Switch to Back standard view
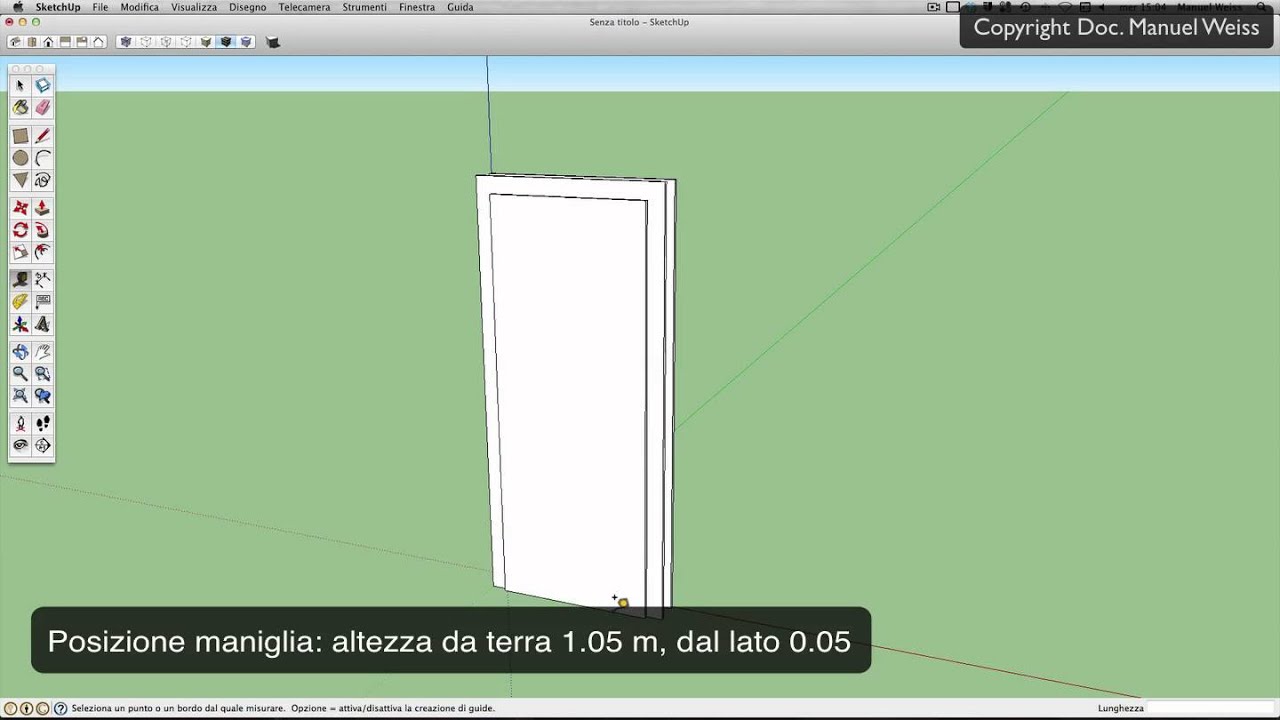 pyautogui.click(x=82, y=42)
